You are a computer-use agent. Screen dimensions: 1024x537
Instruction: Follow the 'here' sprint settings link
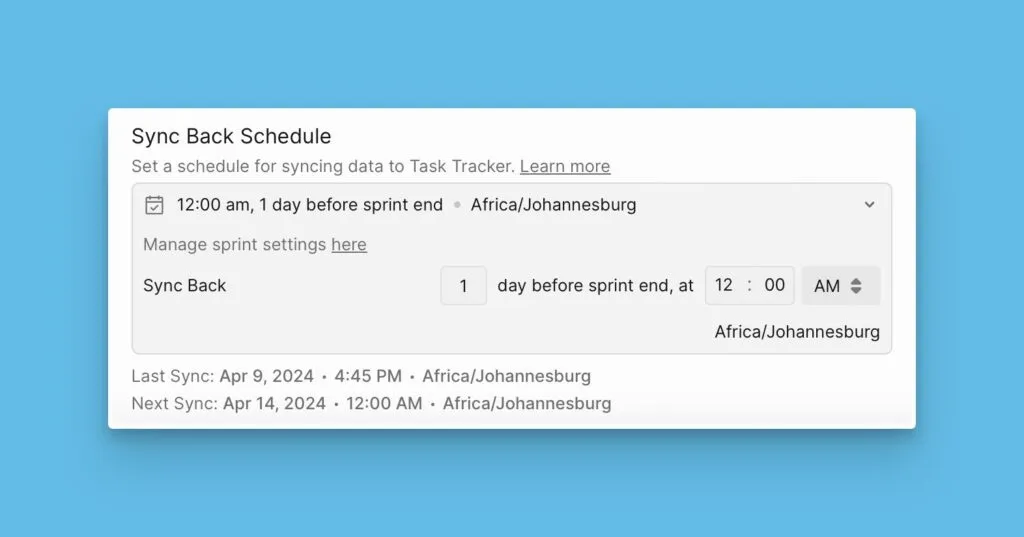349,245
